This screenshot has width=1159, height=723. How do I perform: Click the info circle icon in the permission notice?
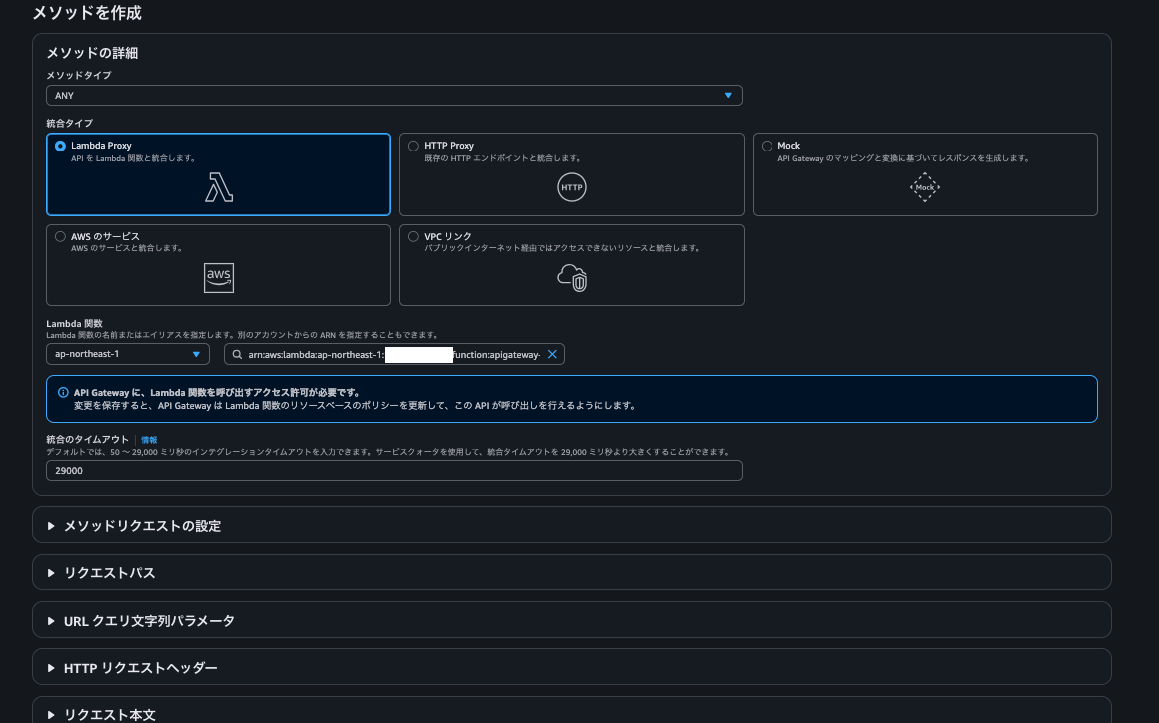coord(63,393)
